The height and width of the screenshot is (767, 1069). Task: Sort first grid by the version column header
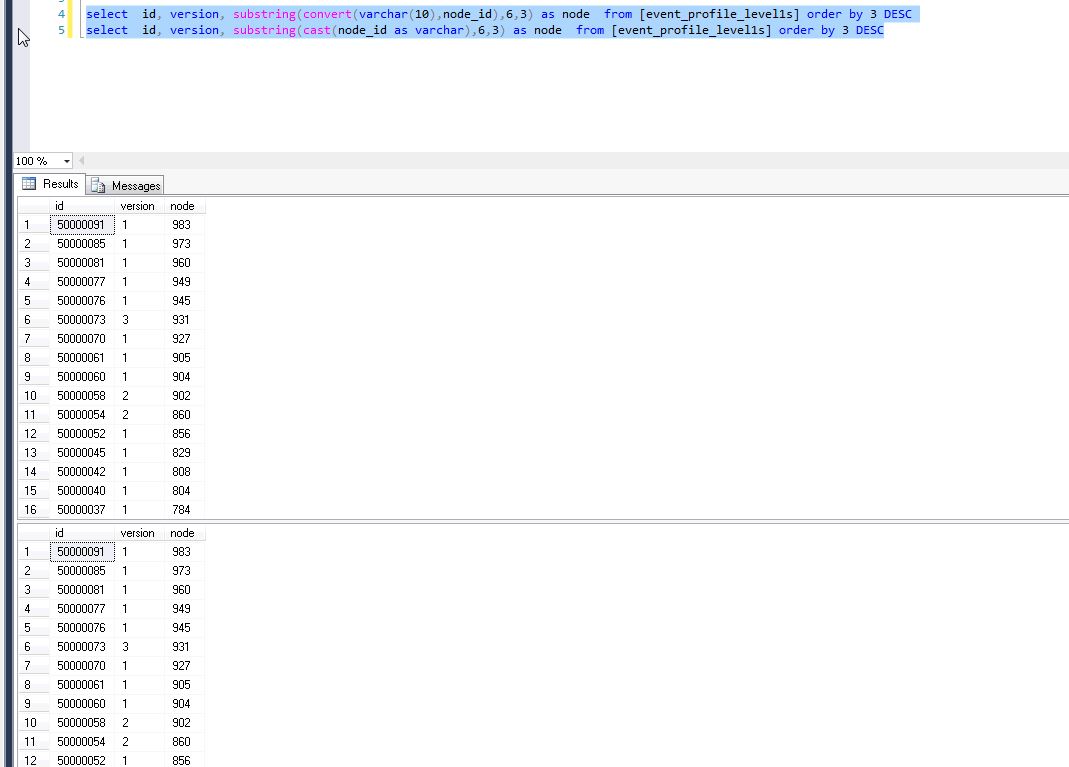[137, 206]
